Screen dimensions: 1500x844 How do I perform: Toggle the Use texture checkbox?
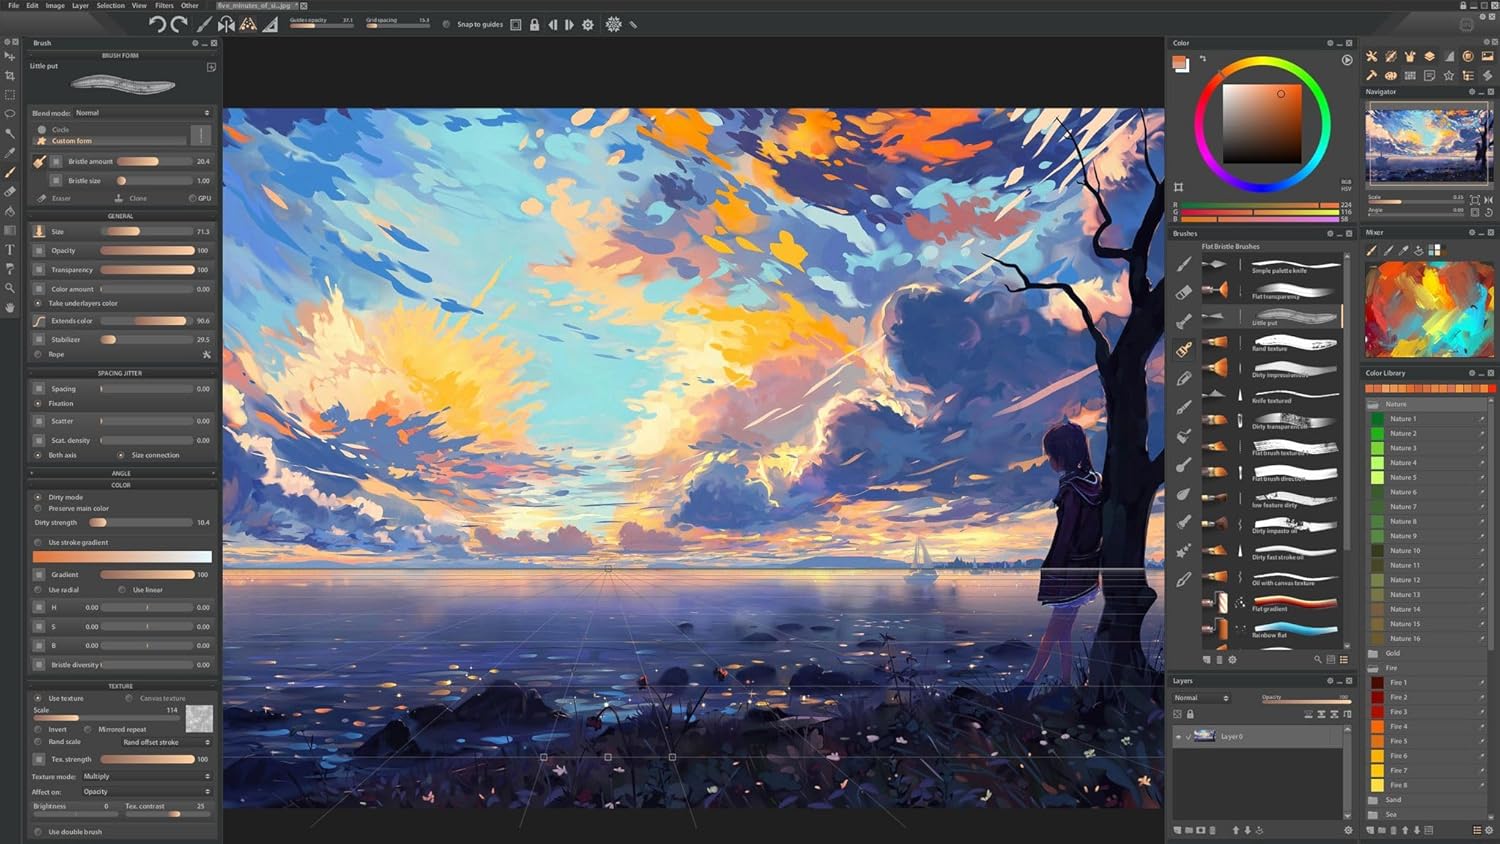[x=38, y=698]
